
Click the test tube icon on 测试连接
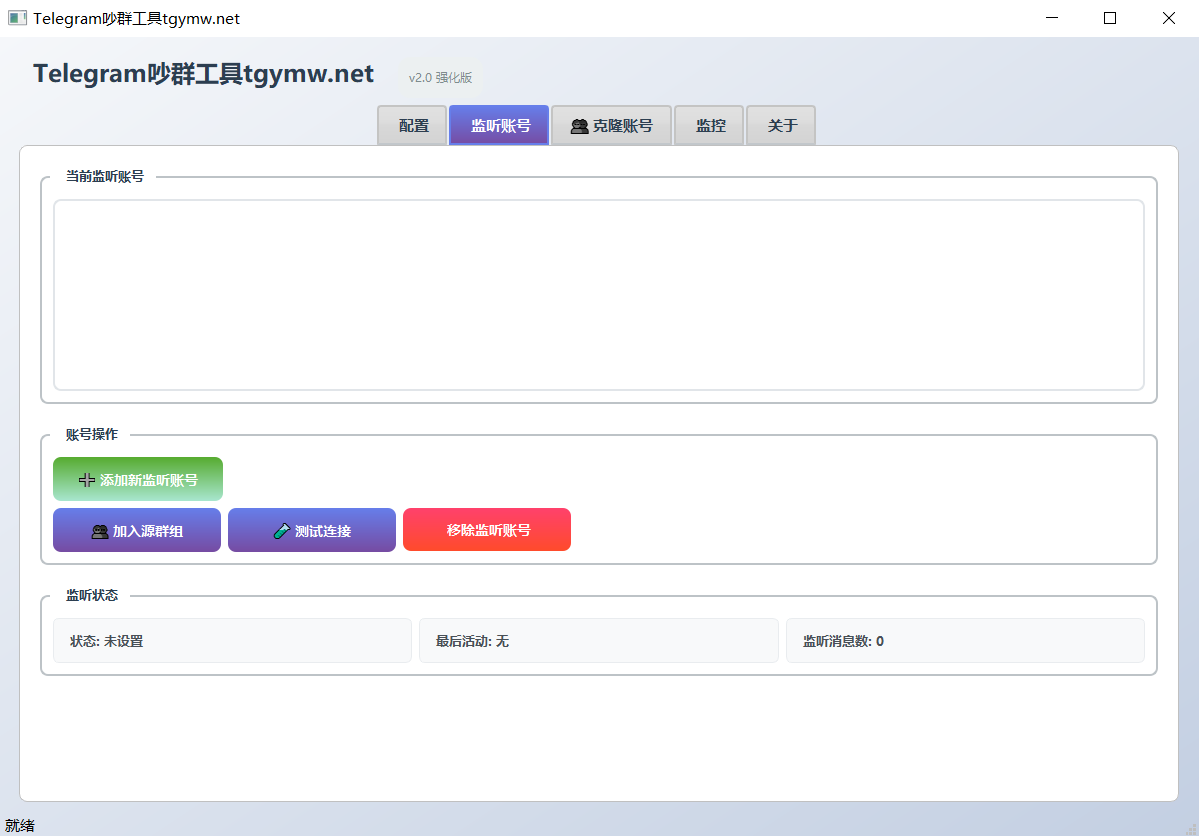click(281, 531)
